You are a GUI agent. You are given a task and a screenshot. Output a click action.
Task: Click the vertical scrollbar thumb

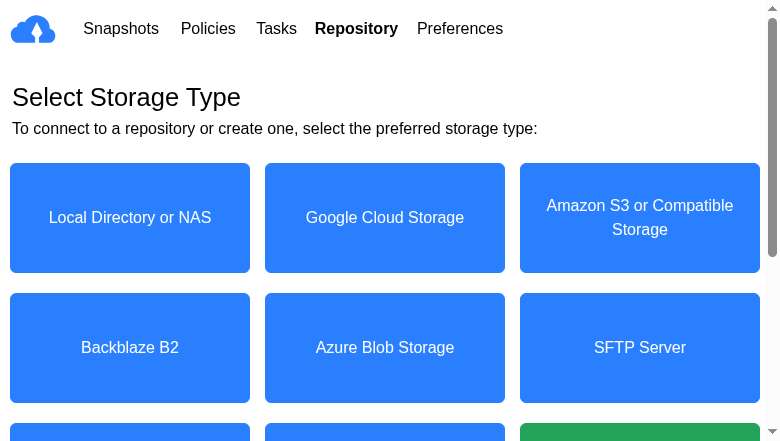point(772,135)
